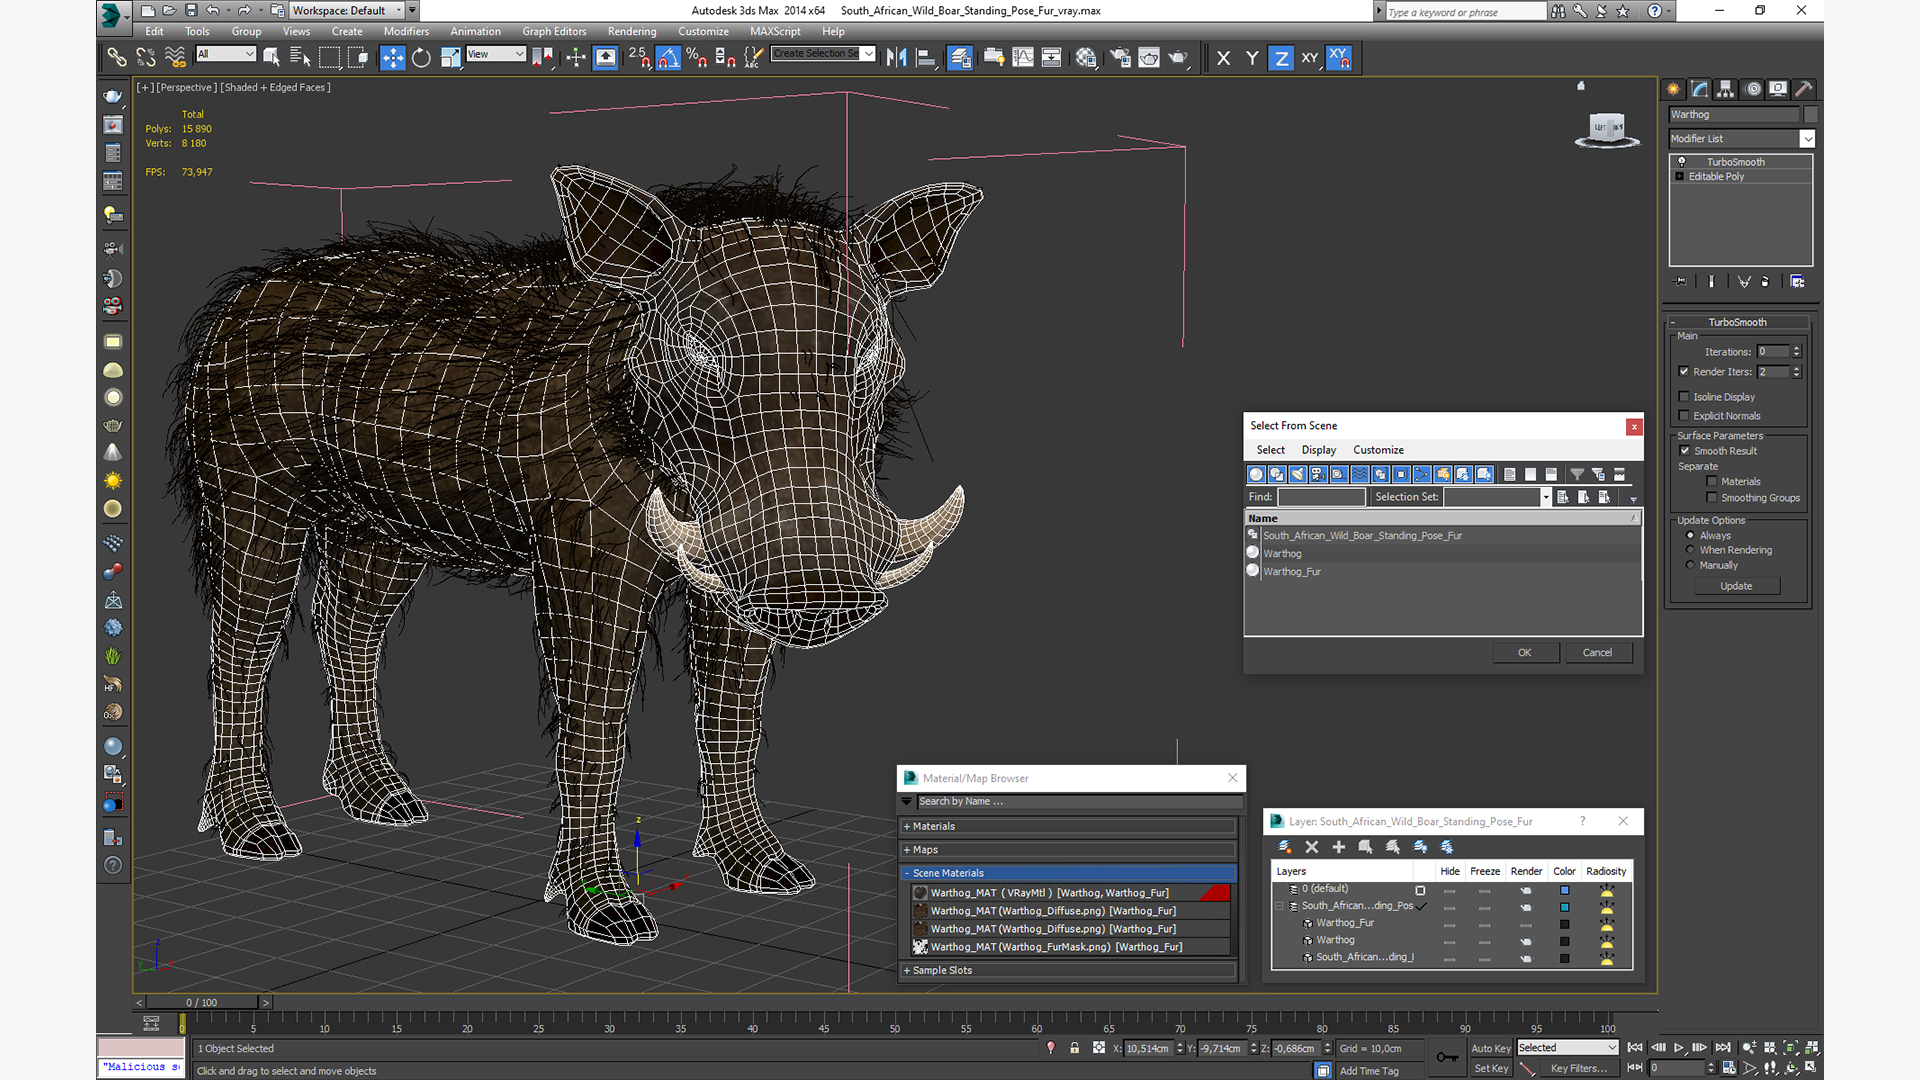Activate Select and Scale tool
Image resolution: width=1920 pixels, height=1080 pixels.
[450, 57]
